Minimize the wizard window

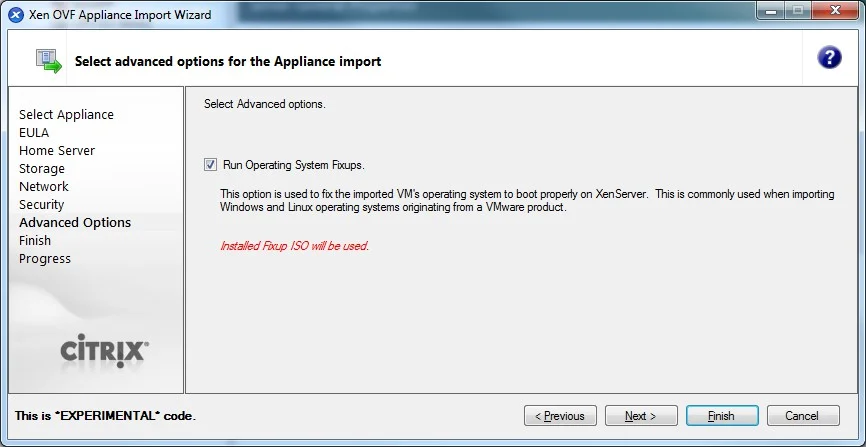(x=770, y=10)
